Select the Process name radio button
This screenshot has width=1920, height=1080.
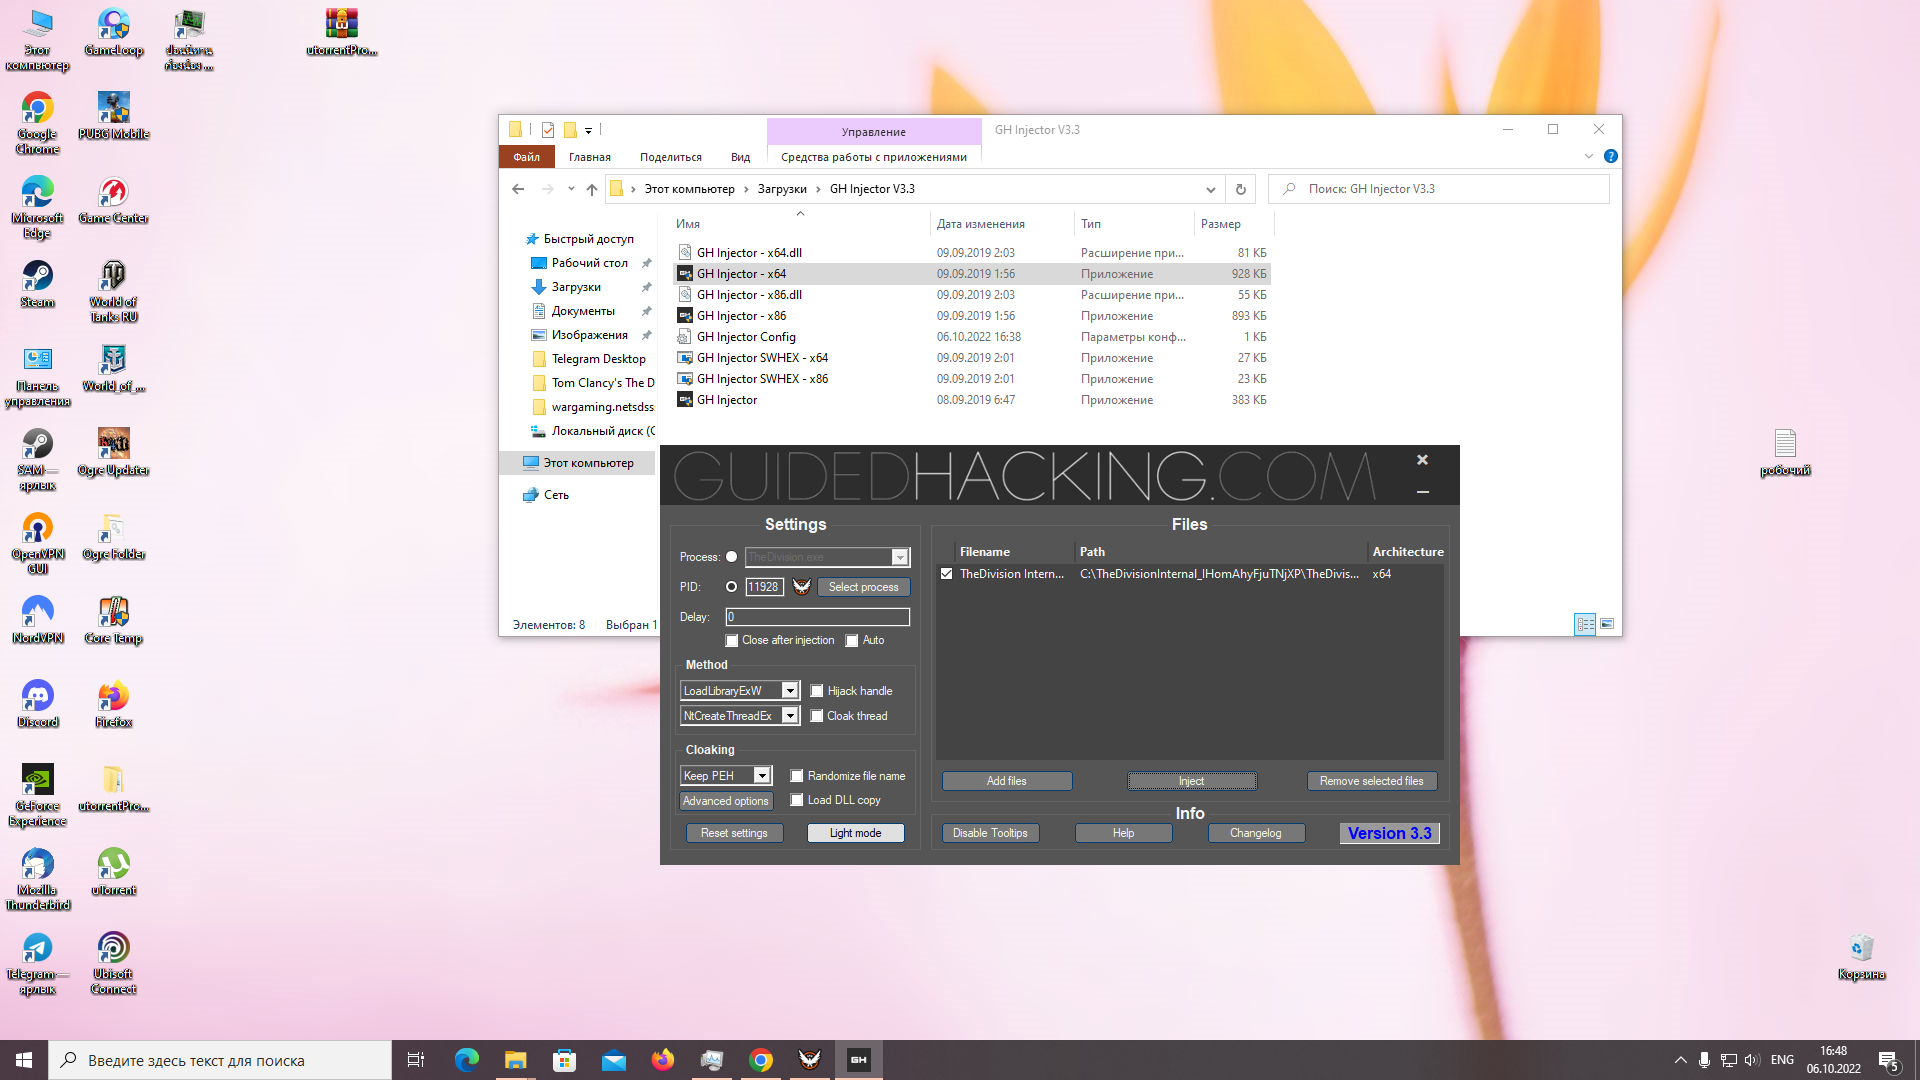(x=731, y=557)
